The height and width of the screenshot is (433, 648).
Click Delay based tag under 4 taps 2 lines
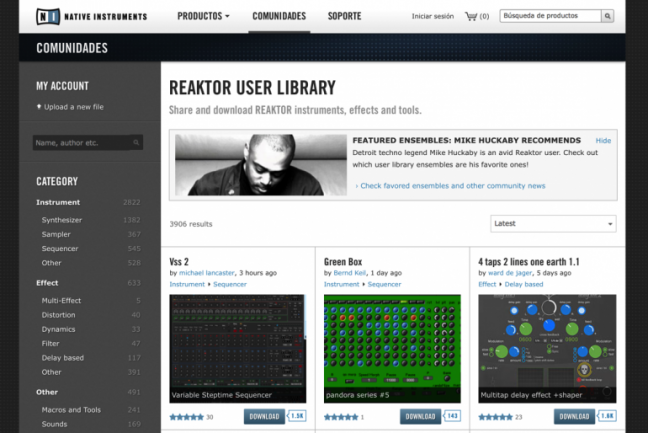524,284
